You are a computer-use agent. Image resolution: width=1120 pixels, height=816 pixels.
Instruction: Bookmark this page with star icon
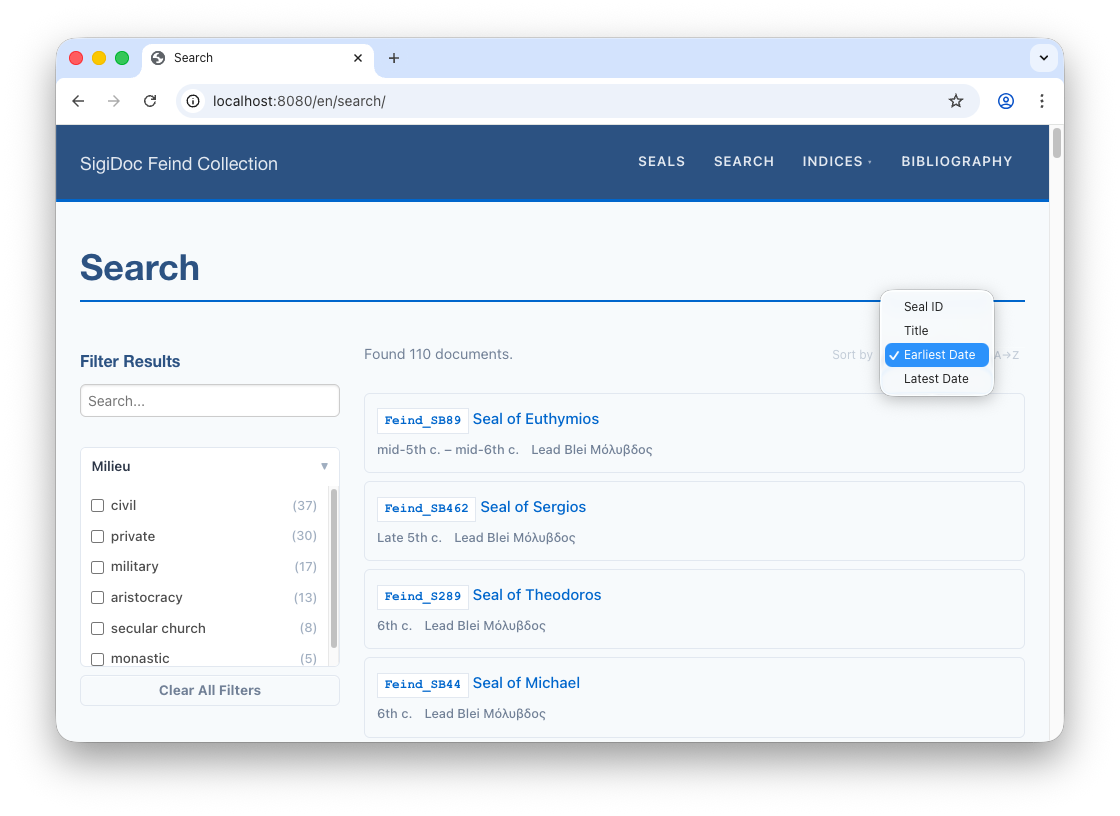click(956, 101)
